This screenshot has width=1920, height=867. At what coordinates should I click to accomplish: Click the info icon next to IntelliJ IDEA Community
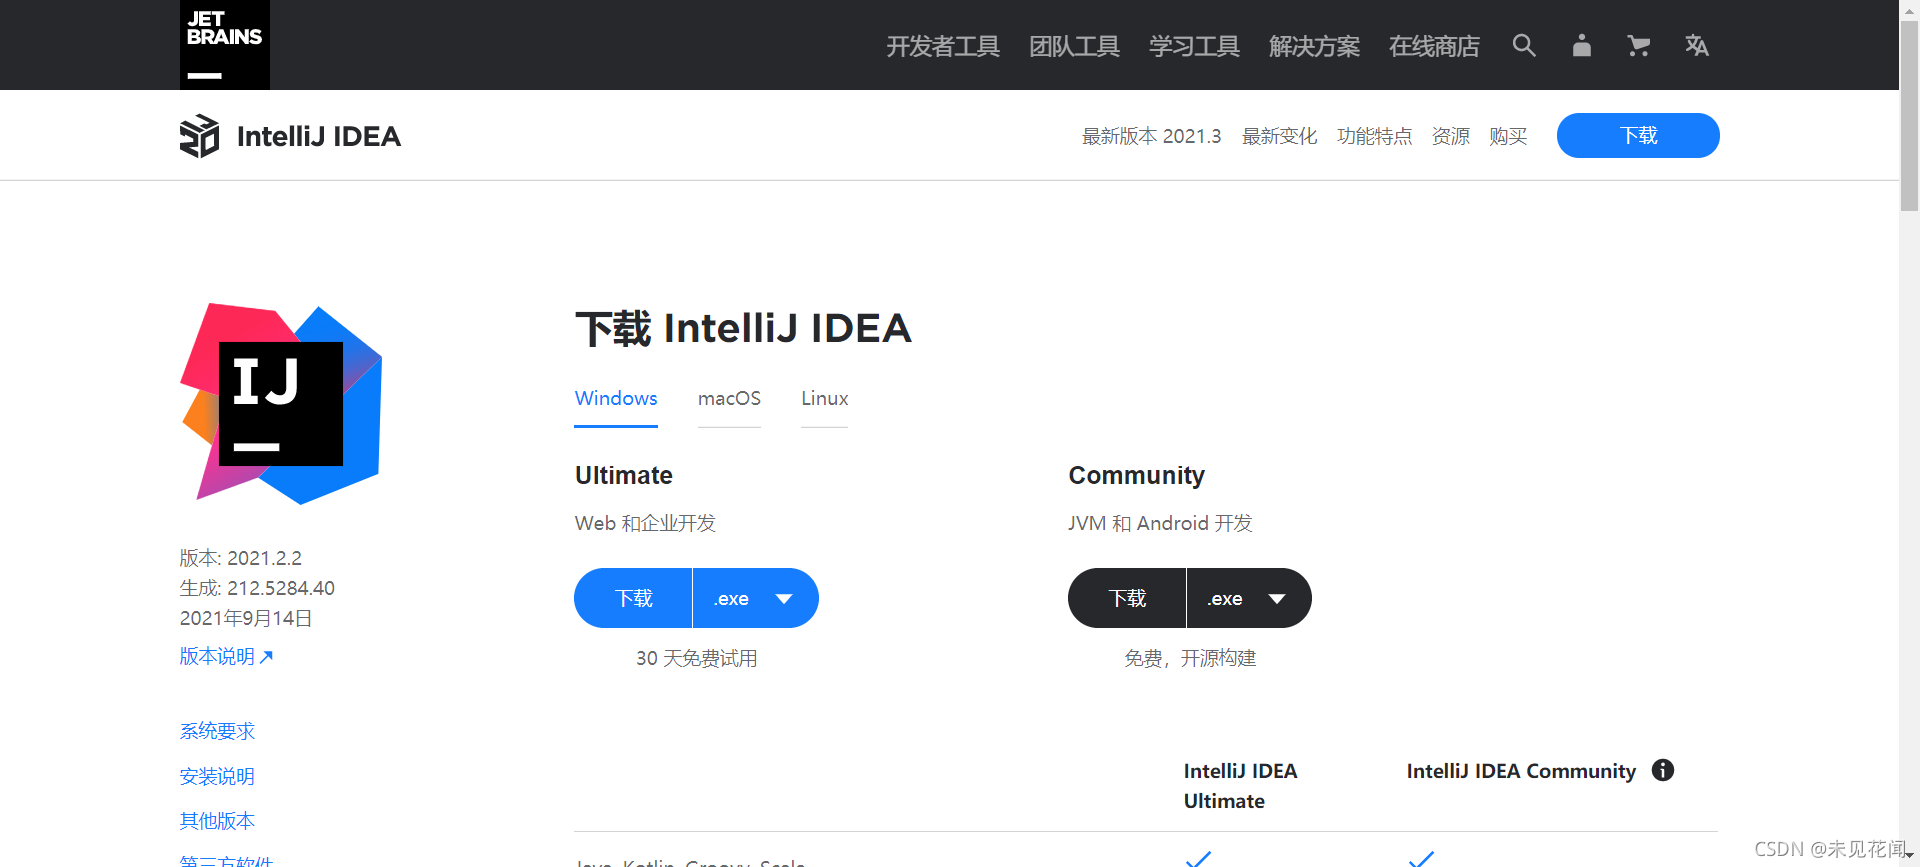coord(1663,770)
